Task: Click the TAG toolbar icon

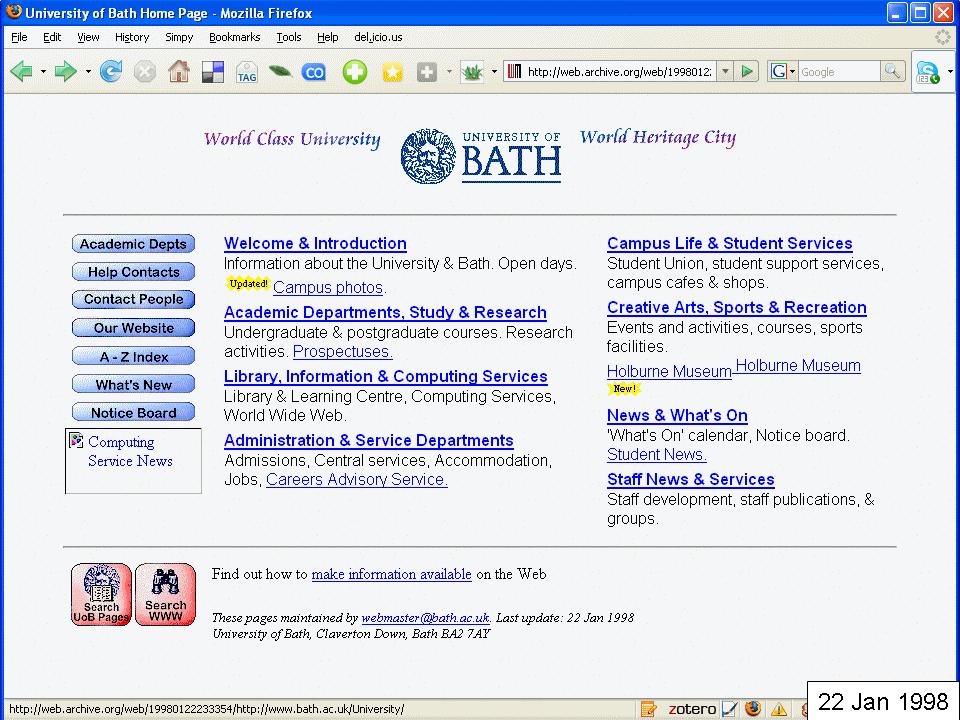Action: coord(247,72)
